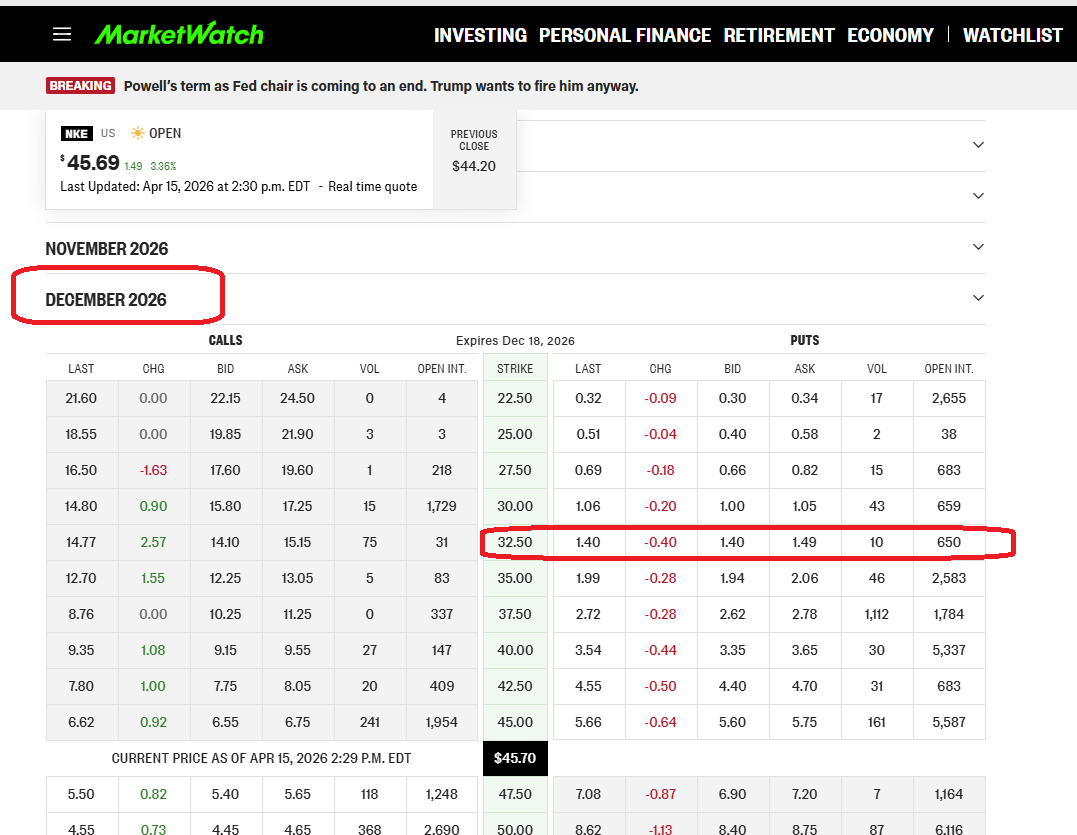Open the Retirement menu
The height and width of the screenshot is (835, 1077).
[779, 35]
